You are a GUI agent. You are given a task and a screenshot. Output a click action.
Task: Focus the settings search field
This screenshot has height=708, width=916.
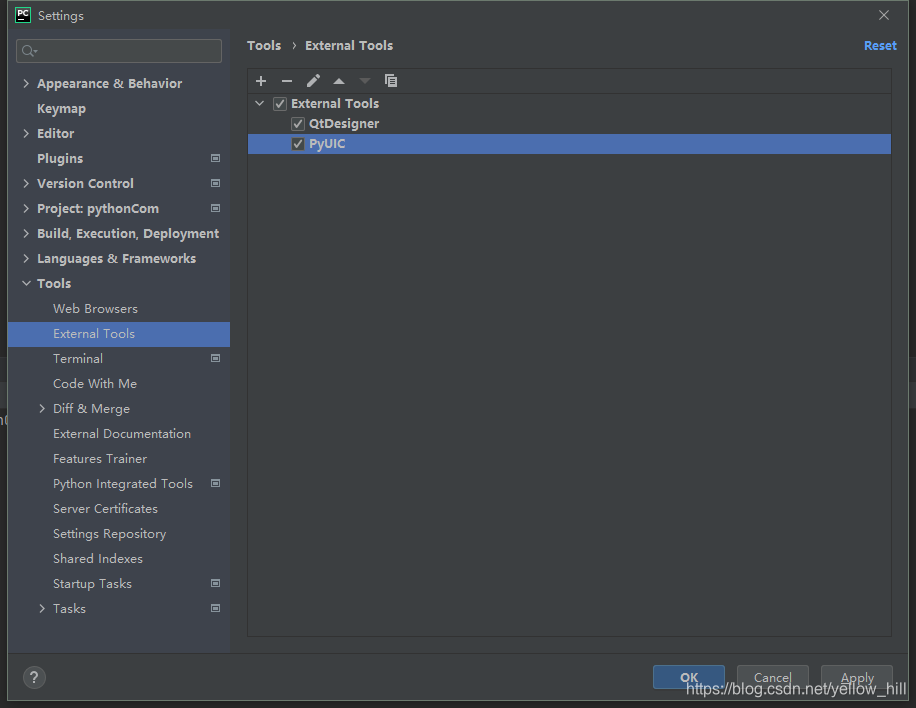(x=119, y=51)
